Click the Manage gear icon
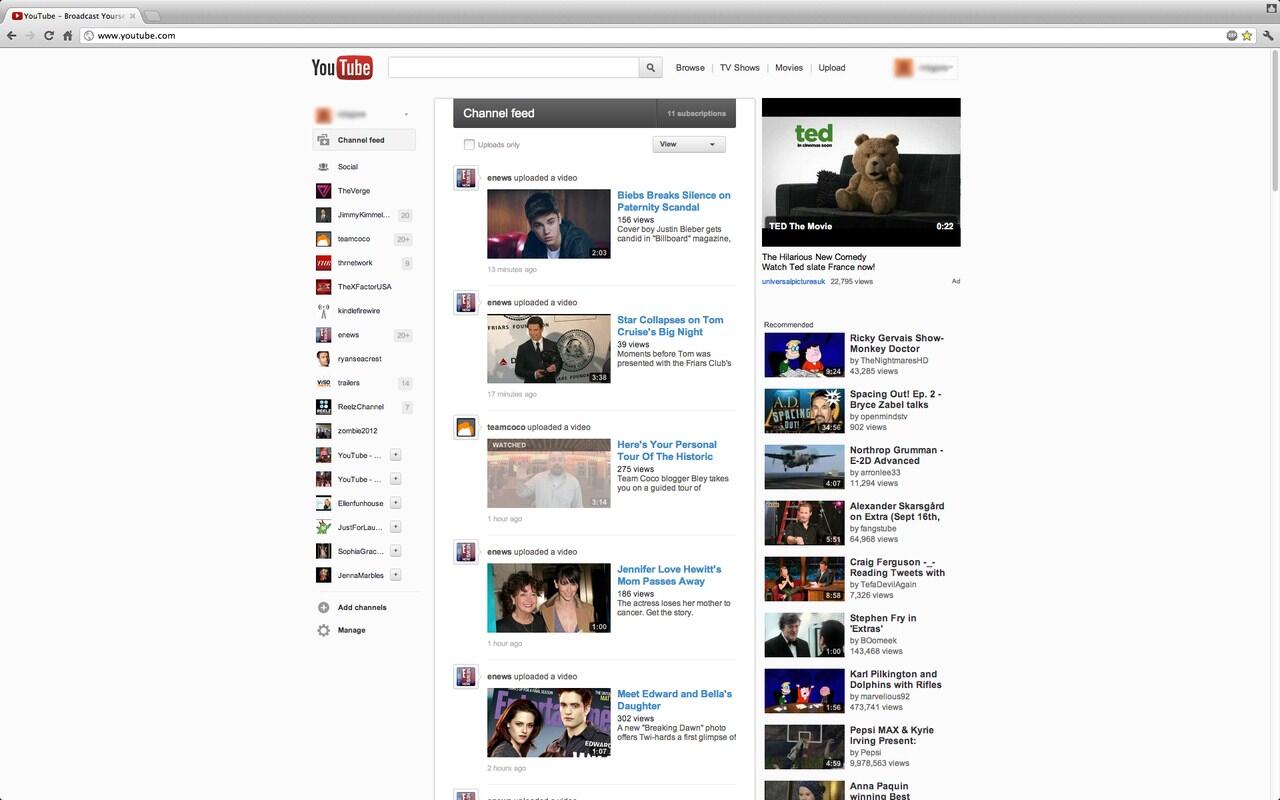The width and height of the screenshot is (1280, 800). click(x=323, y=631)
